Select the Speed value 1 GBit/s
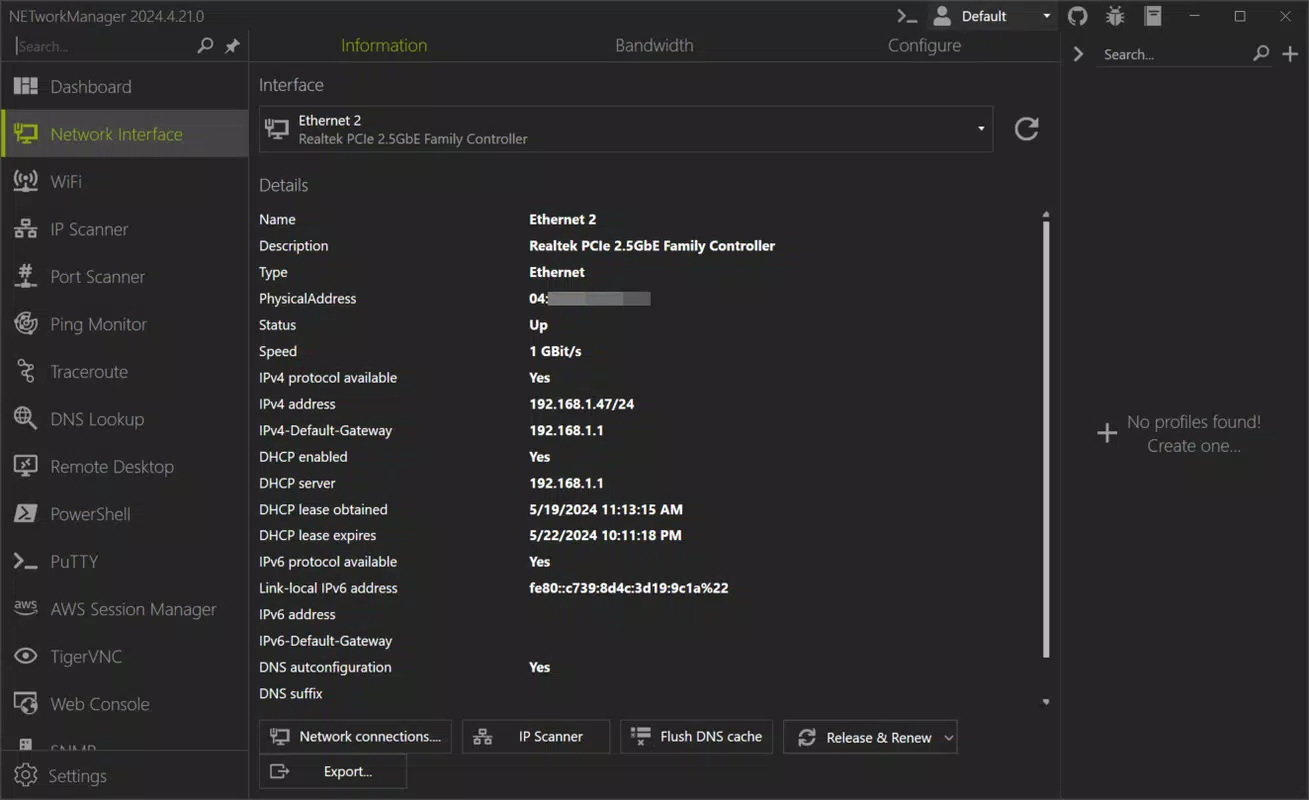The width and height of the screenshot is (1309, 800). pyautogui.click(x=556, y=351)
